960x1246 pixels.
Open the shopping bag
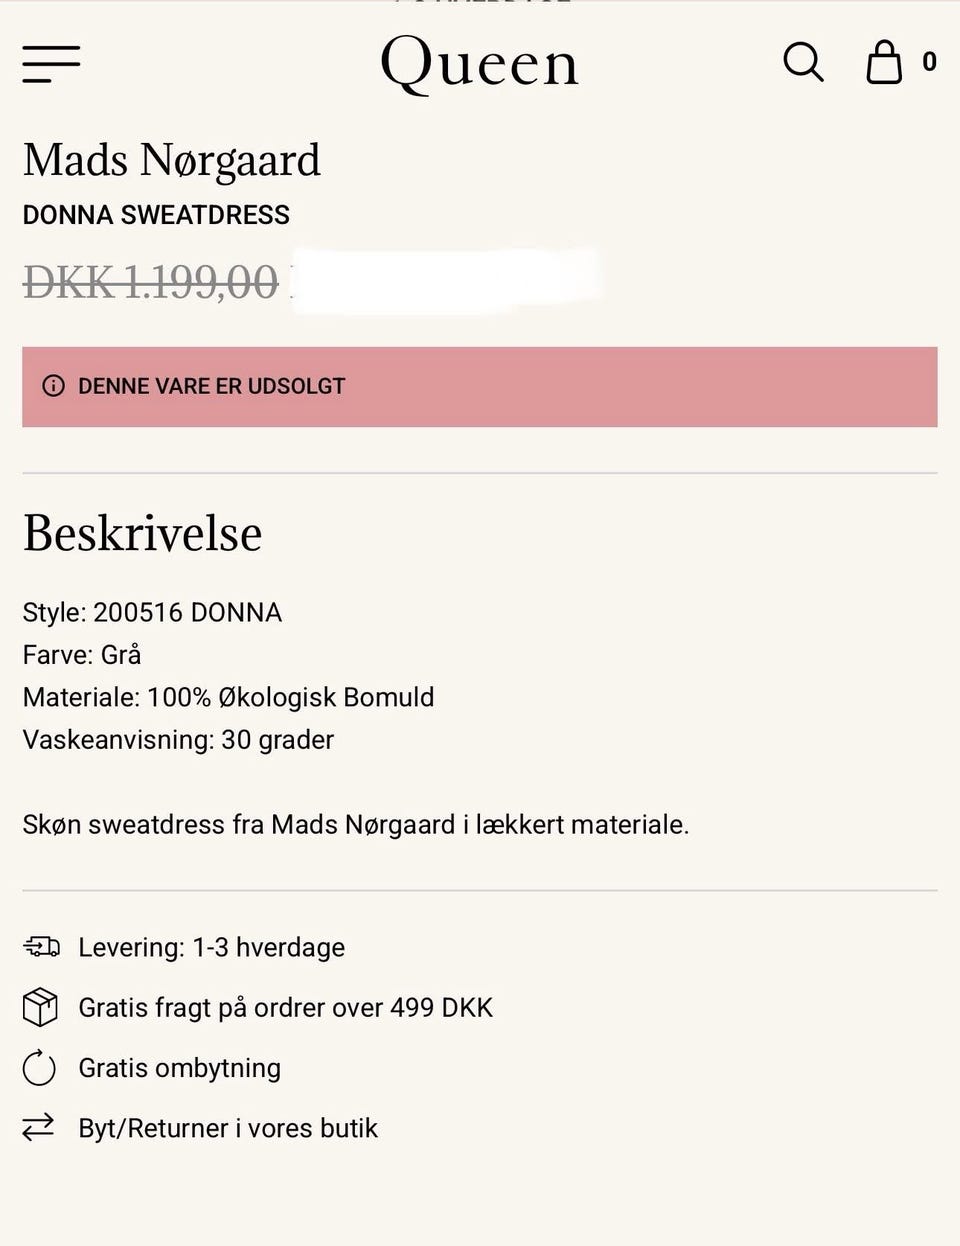(884, 62)
